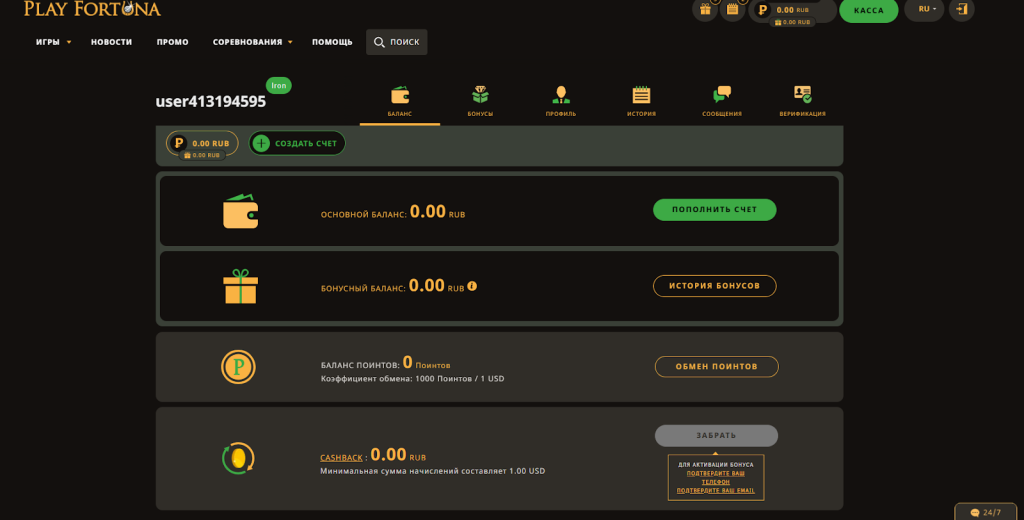Screen dimensions: 1024x520
Task: Open the 24/7 support chat
Action: [986, 512]
